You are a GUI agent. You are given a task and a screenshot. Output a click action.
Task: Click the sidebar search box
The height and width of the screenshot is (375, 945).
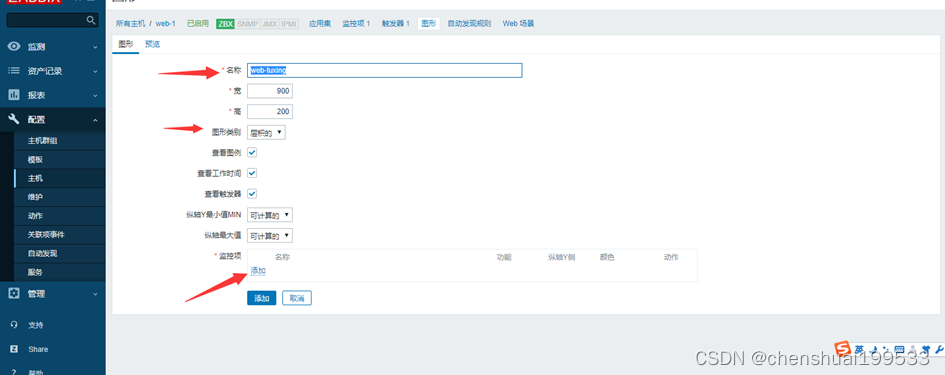pos(52,20)
